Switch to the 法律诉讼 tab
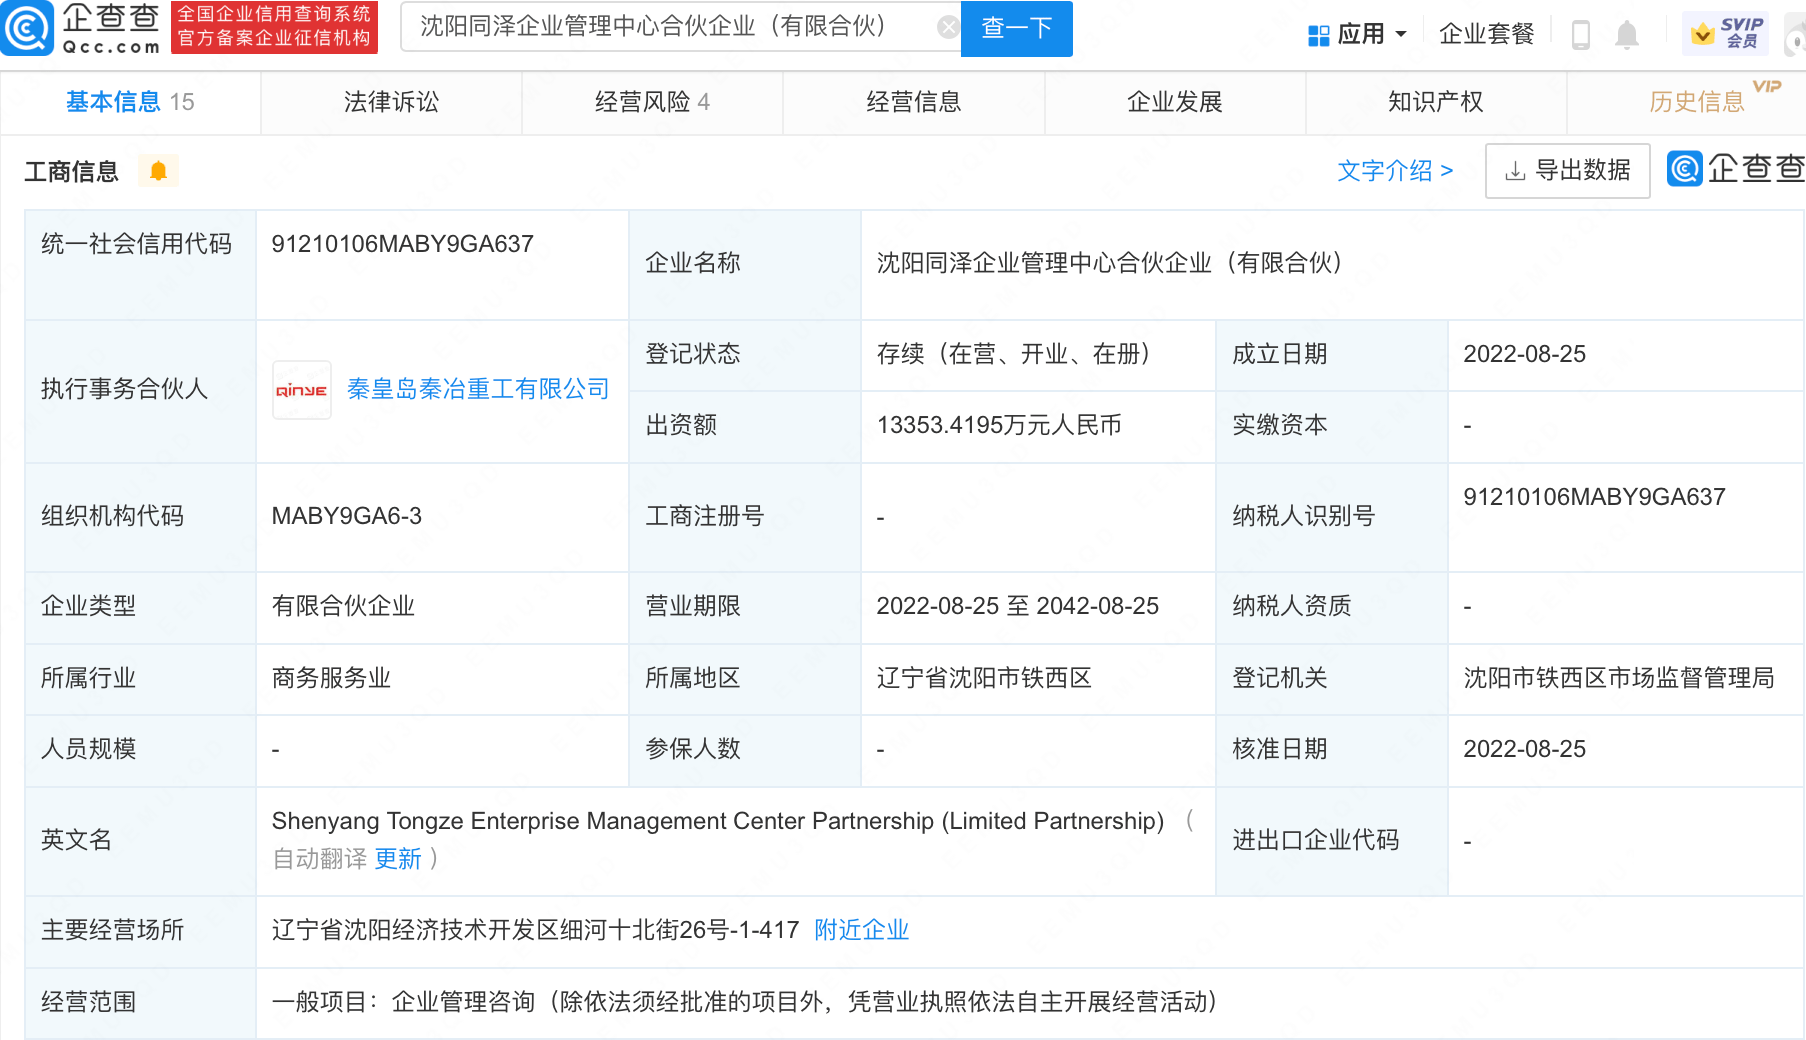Image resolution: width=1806 pixels, height=1040 pixels. (391, 102)
